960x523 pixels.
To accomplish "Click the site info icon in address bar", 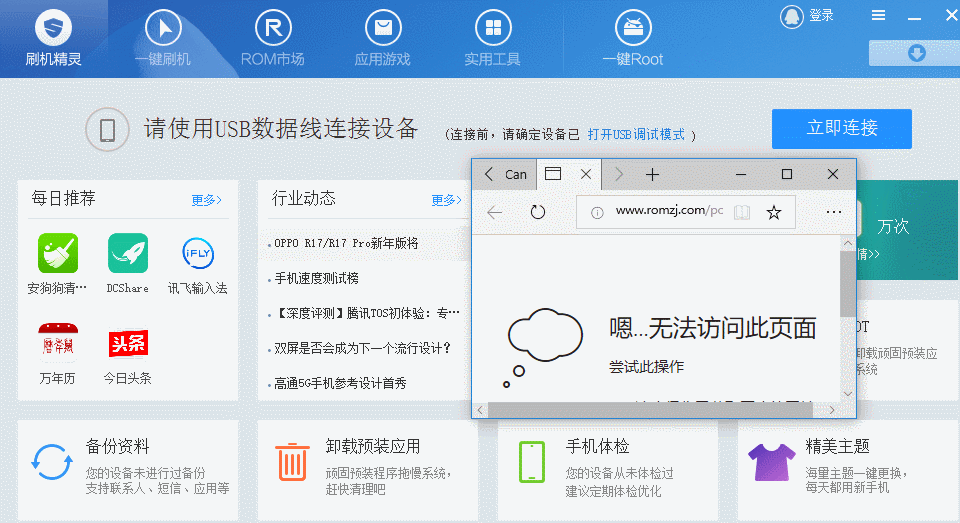I will 597,213.
